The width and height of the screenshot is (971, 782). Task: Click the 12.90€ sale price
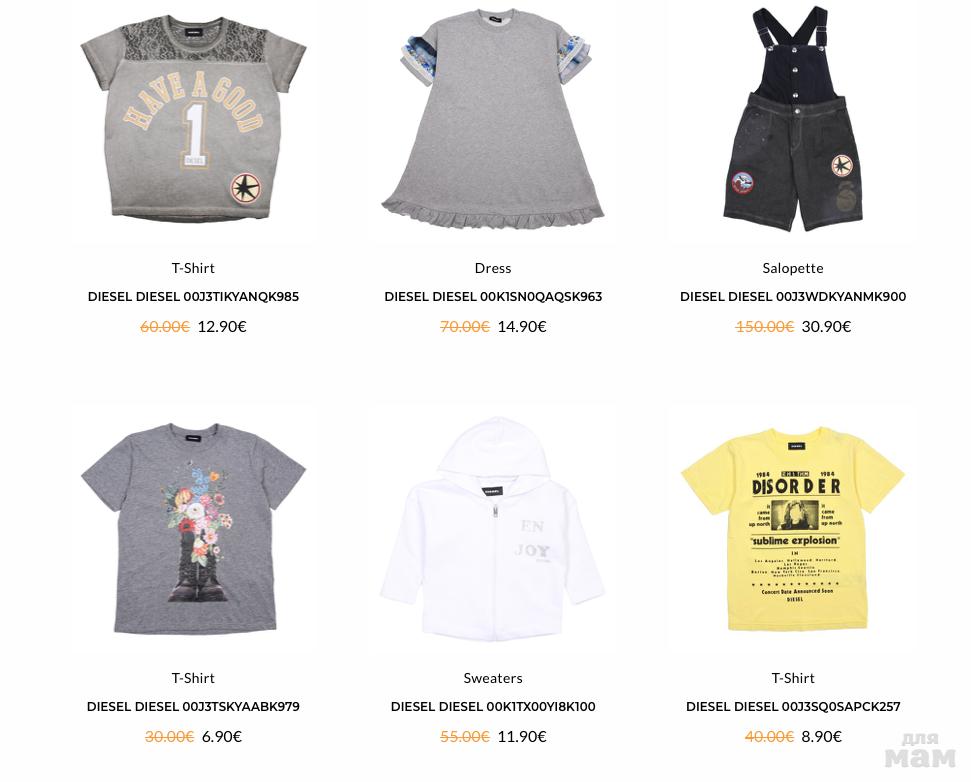coord(222,326)
